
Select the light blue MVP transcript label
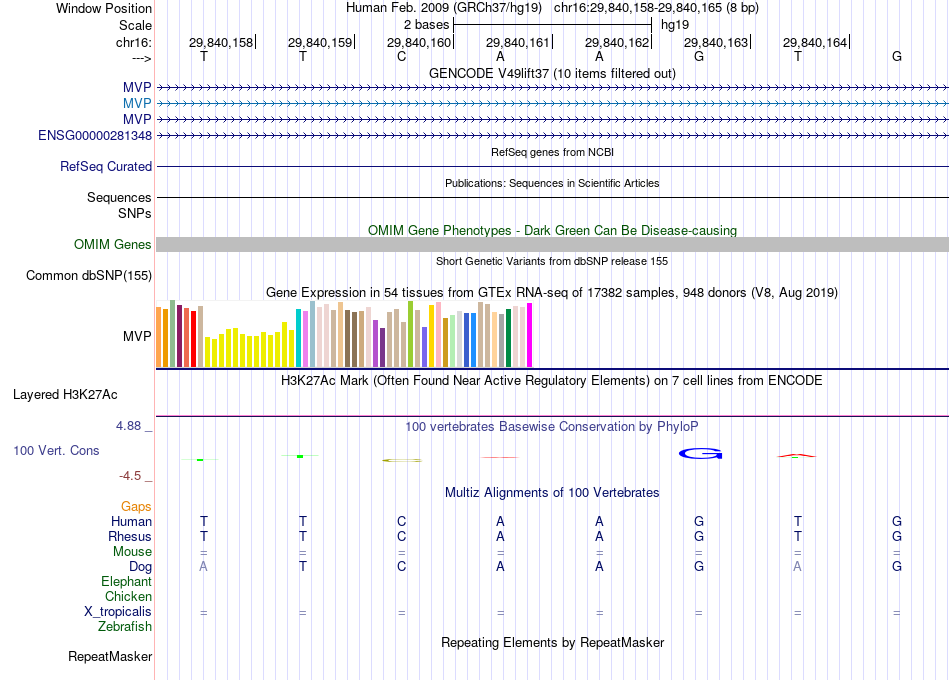137,104
